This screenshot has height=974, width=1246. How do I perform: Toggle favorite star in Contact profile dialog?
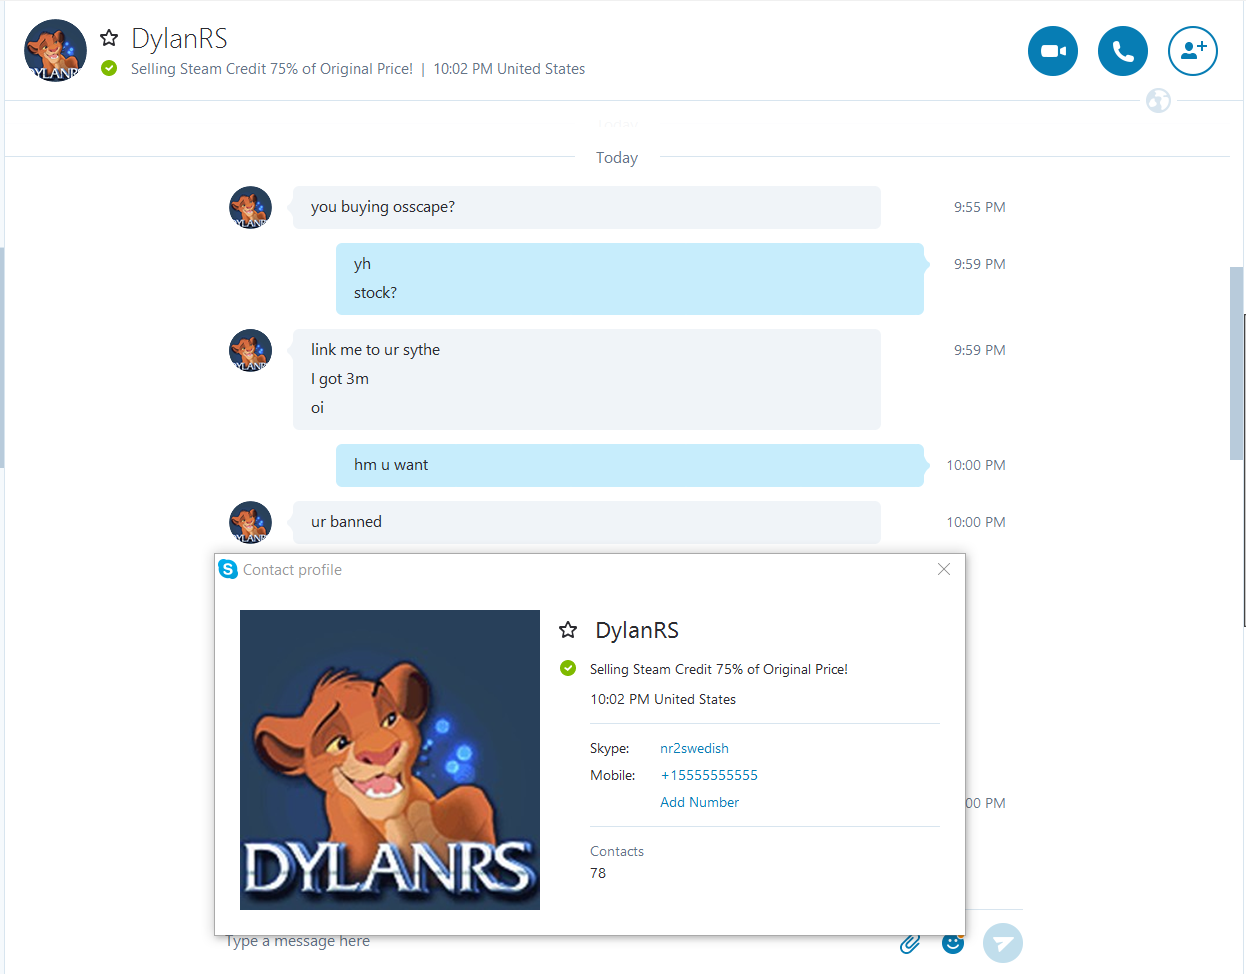(x=568, y=630)
